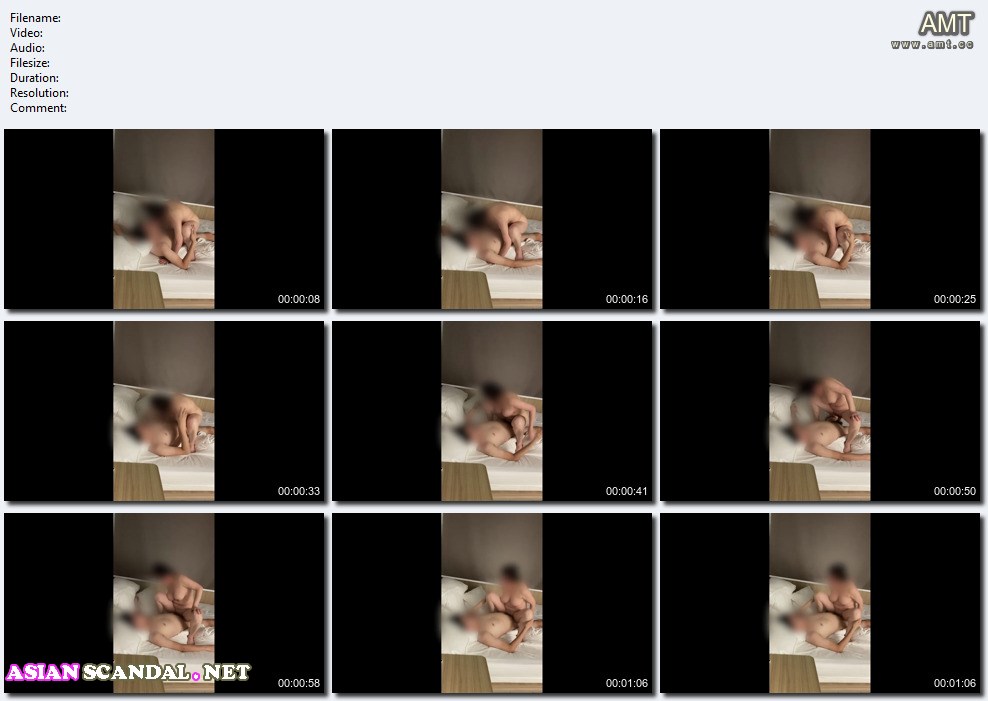The image size is (988, 701).
Task: Select the thumbnail frame stamped 00:00:16
Action: tap(492, 219)
